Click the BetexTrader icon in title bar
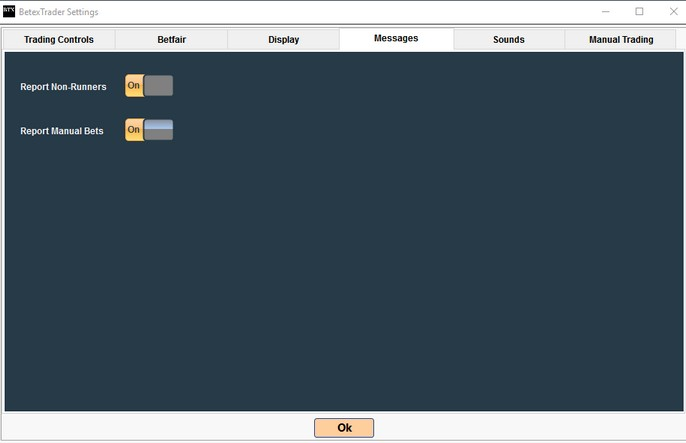This screenshot has width=686, height=443. click(9, 11)
